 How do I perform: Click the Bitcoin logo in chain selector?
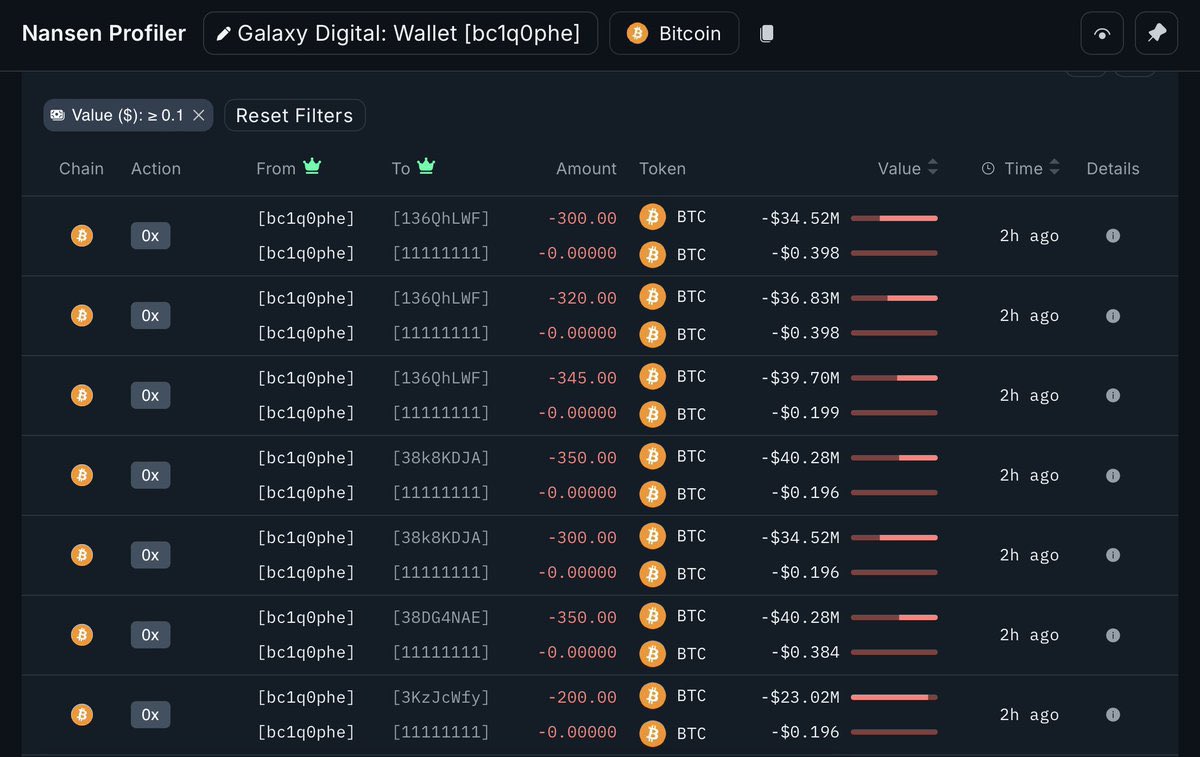[637, 33]
